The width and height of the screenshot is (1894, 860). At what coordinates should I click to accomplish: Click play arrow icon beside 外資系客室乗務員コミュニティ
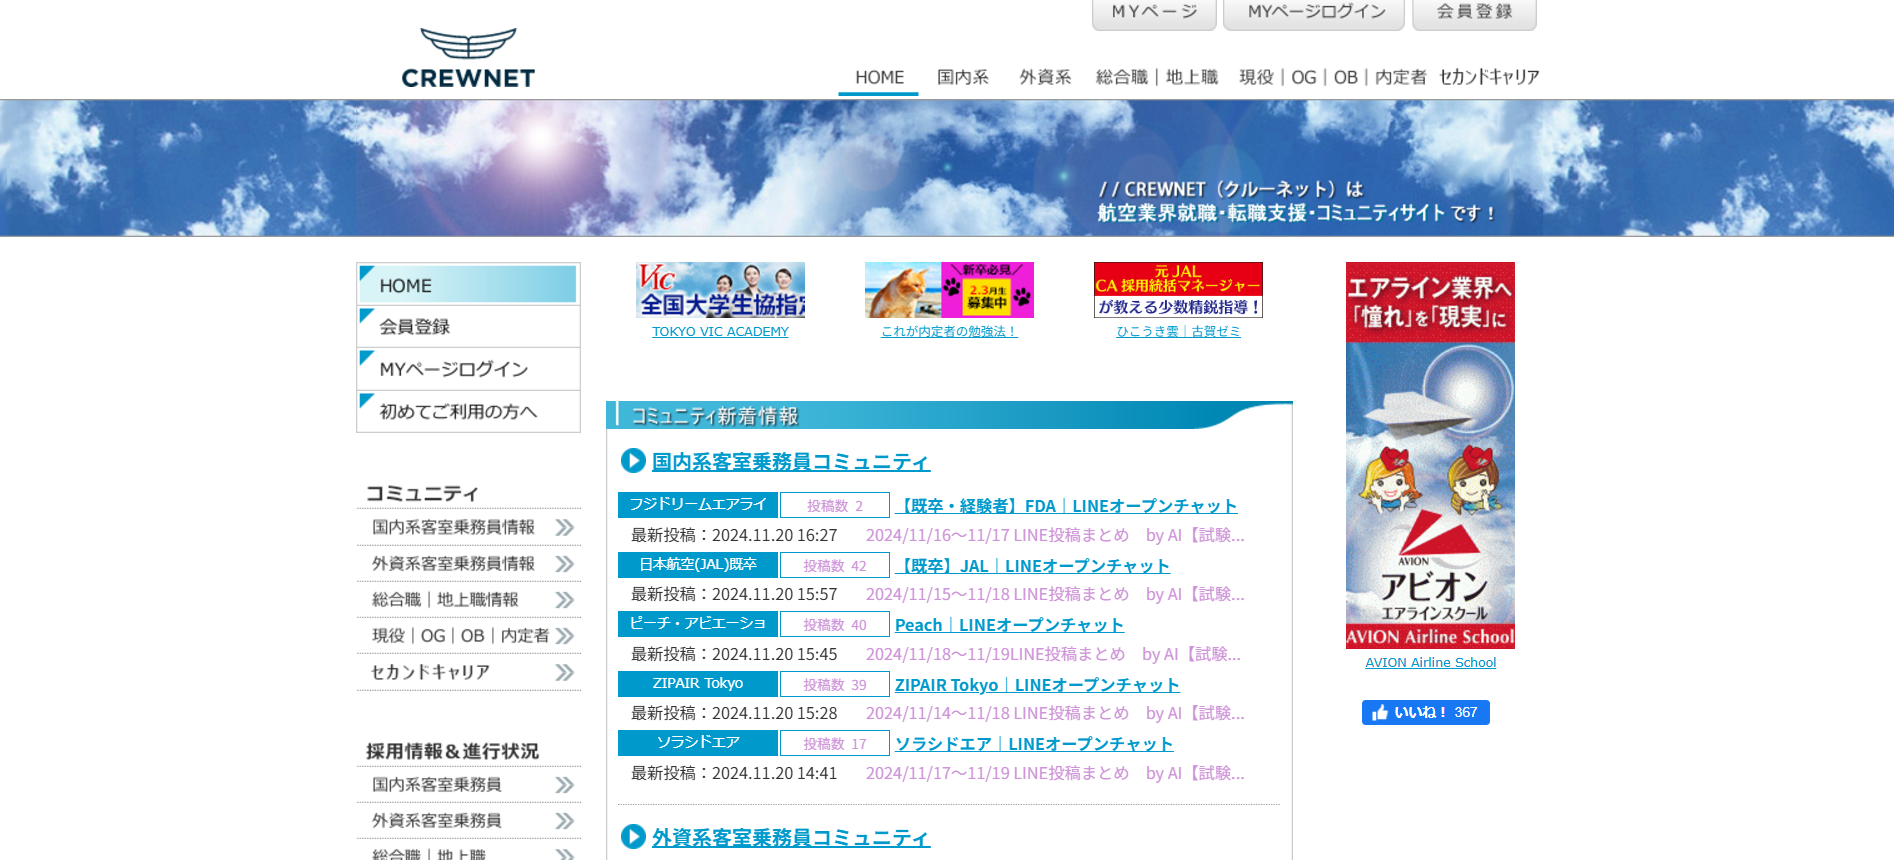click(633, 837)
